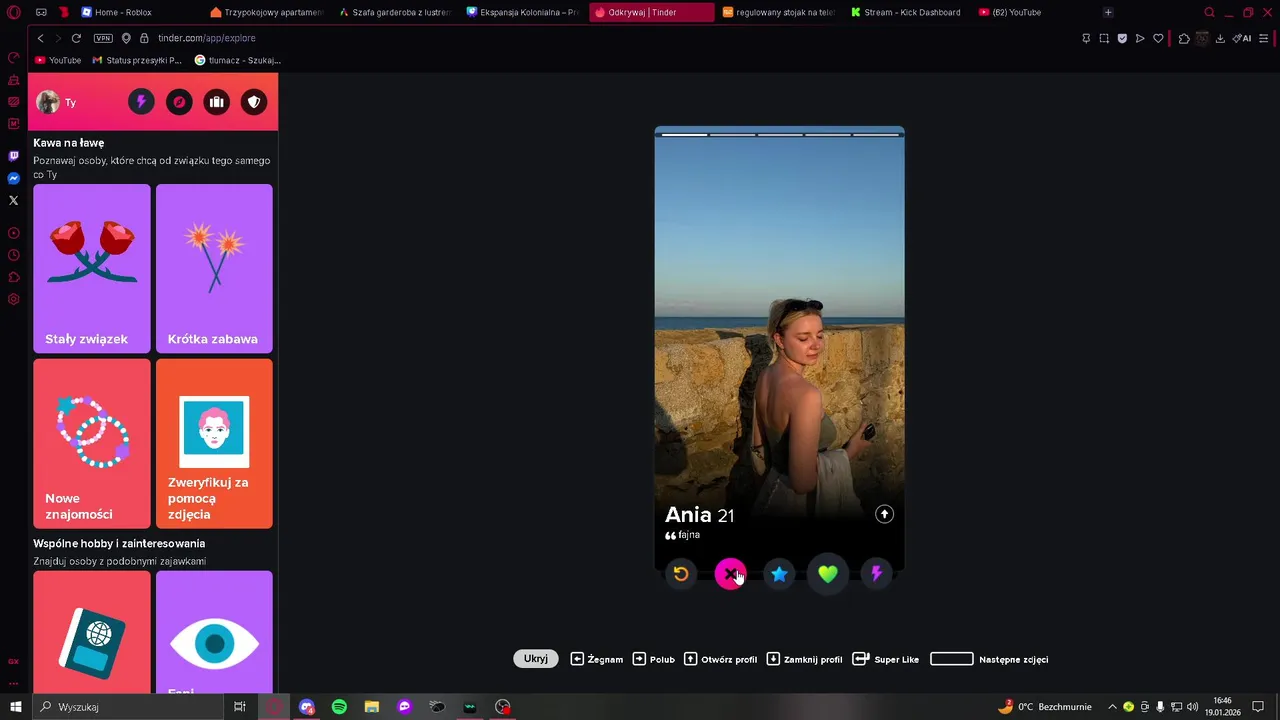Click the Zamknij profil shortcut
Image resolution: width=1280 pixels, height=720 pixels.
[x=805, y=659]
